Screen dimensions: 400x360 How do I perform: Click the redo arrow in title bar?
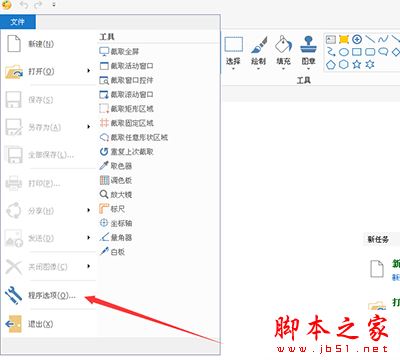39,4
